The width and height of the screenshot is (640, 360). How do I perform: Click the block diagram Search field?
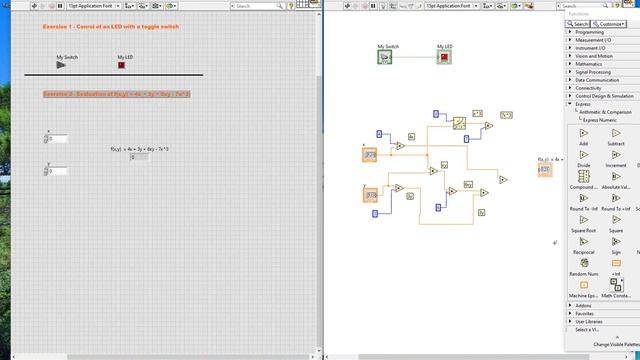click(583, 6)
